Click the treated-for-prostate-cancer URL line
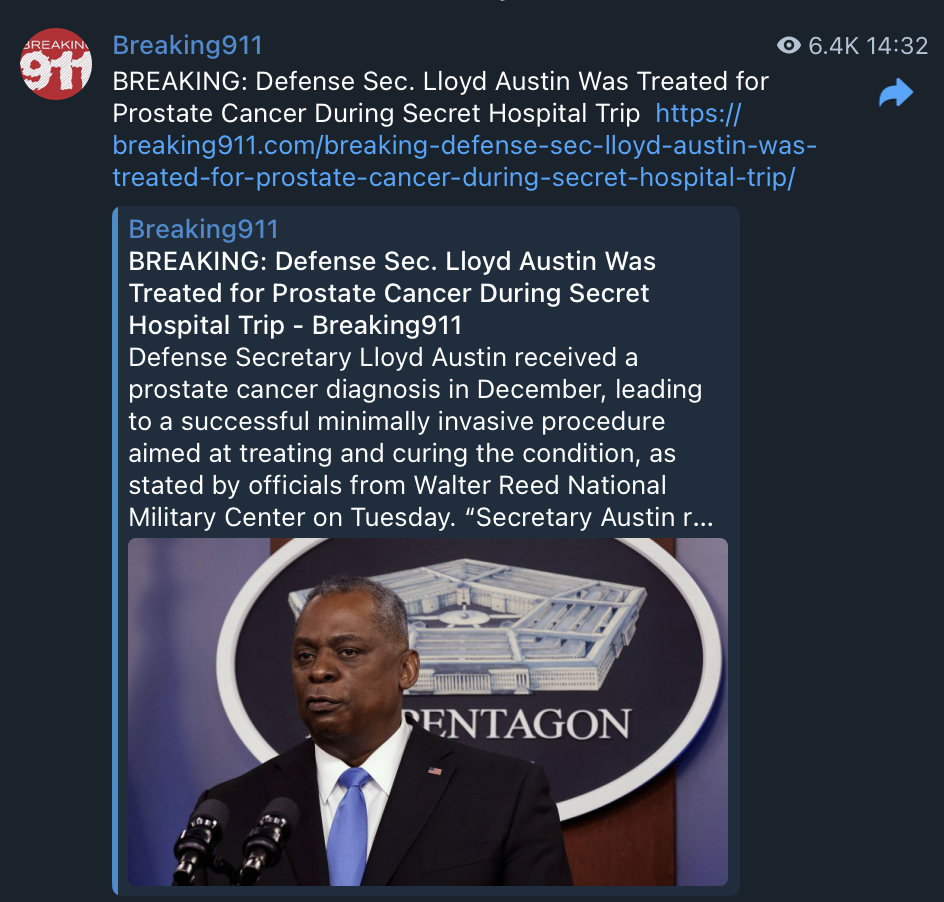944x902 pixels. (x=454, y=177)
